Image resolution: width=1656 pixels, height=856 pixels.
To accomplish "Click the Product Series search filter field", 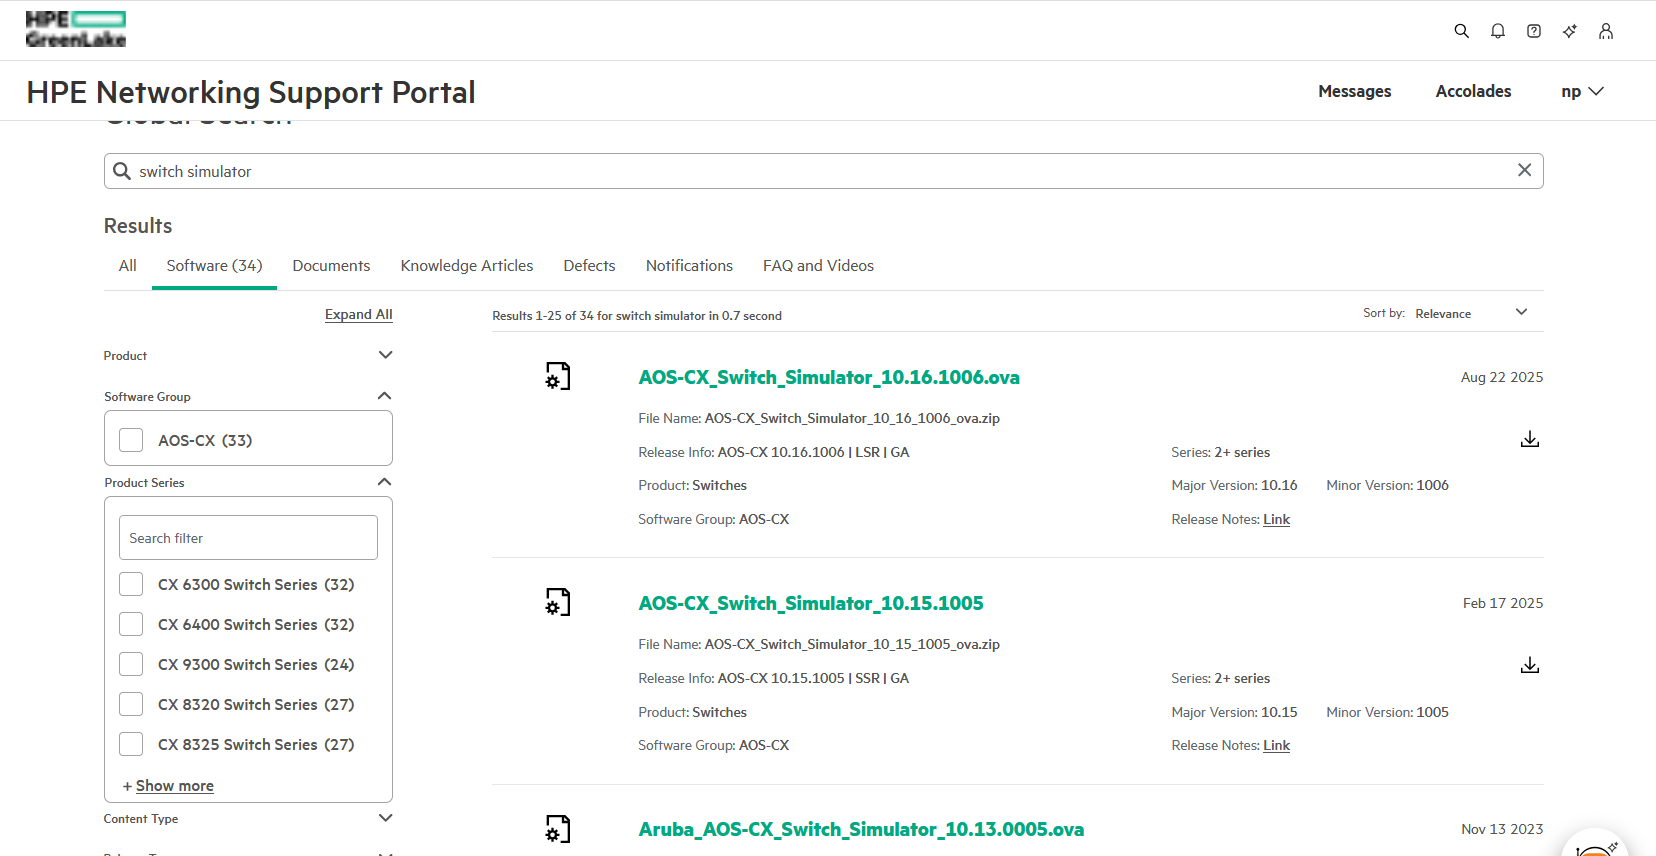I will (x=248, y=538).
